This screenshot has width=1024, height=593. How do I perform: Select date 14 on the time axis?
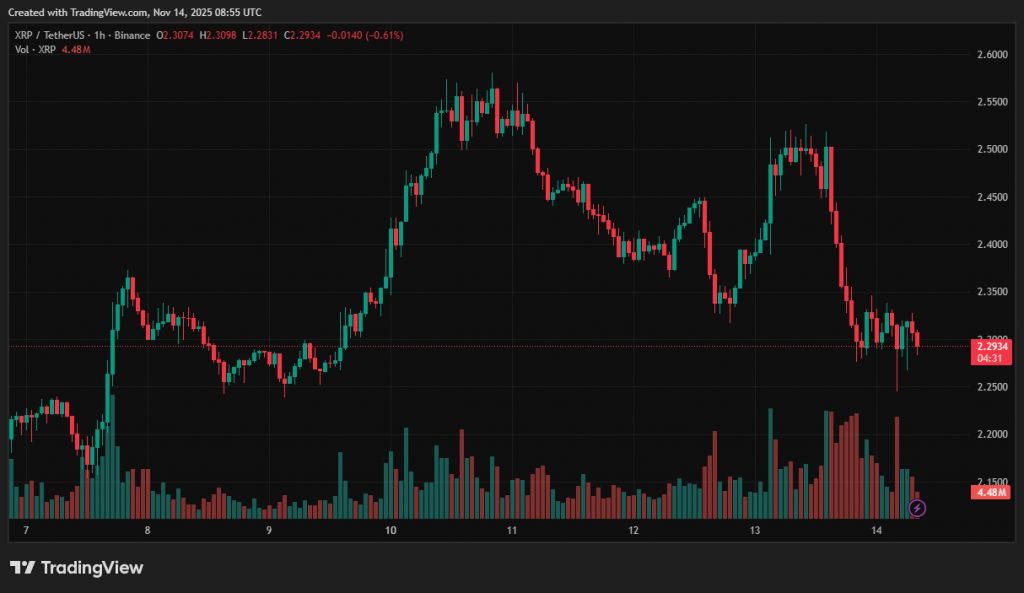876,530
